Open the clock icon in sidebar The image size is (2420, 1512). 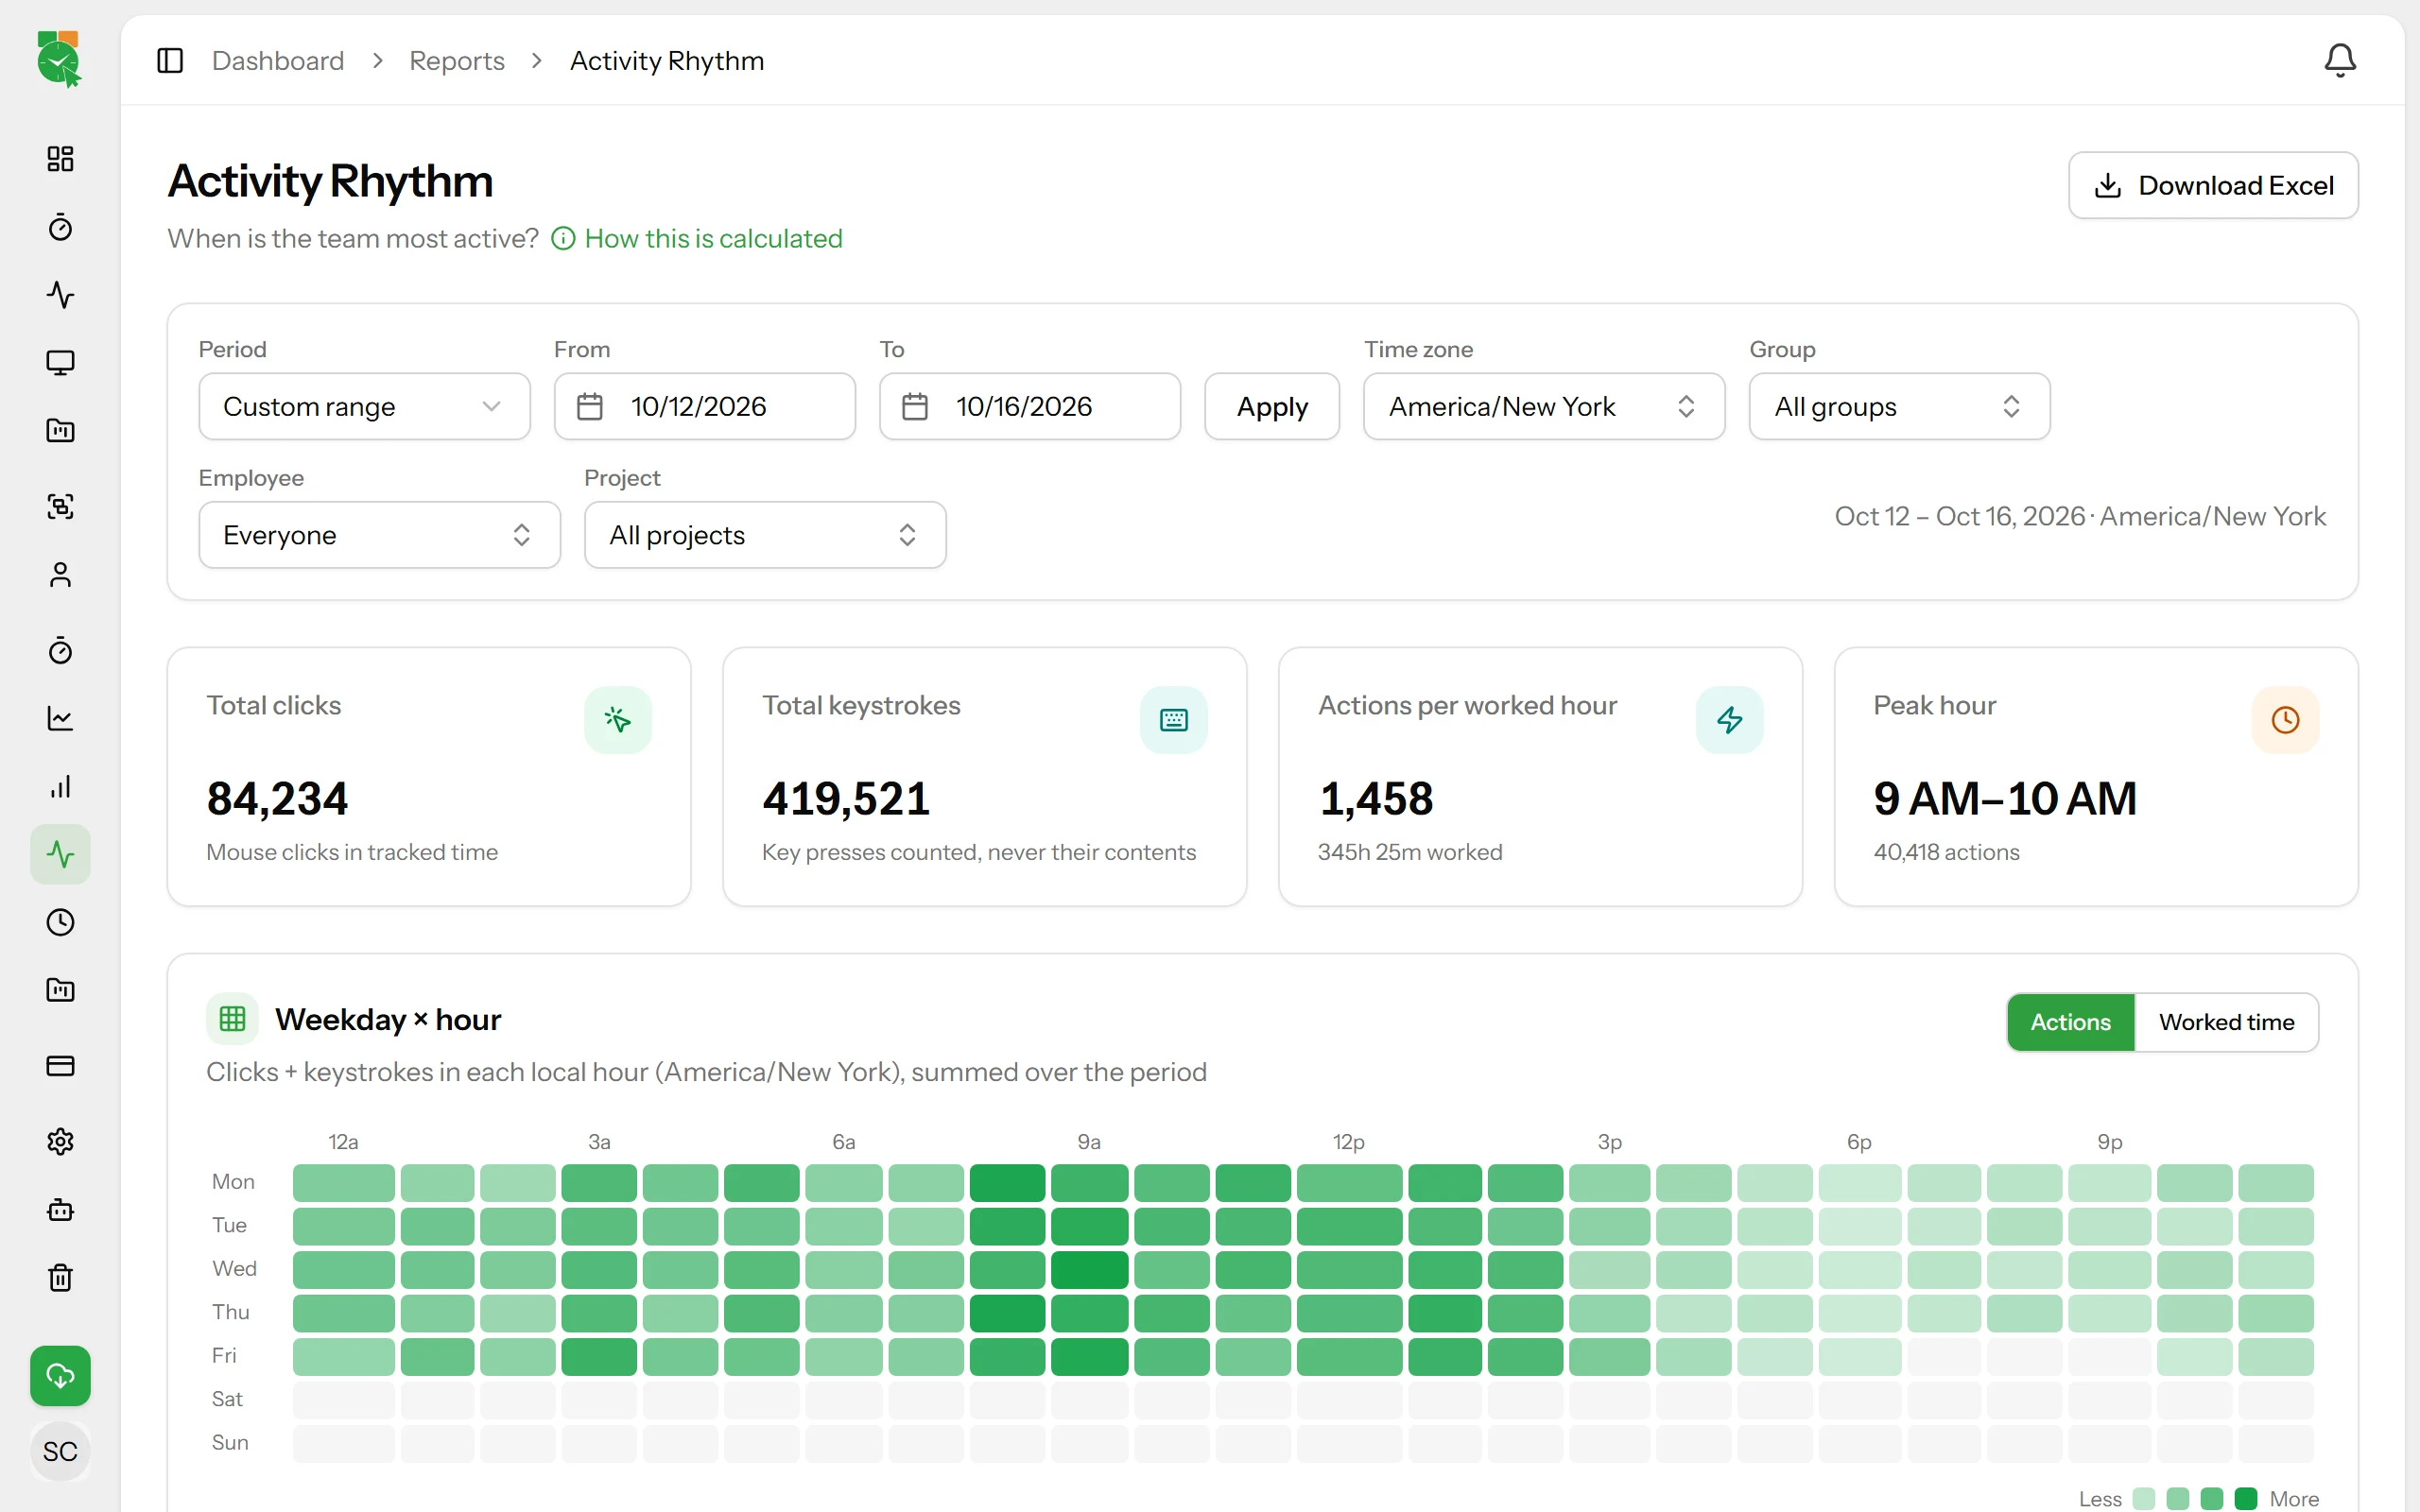point(60,922)
